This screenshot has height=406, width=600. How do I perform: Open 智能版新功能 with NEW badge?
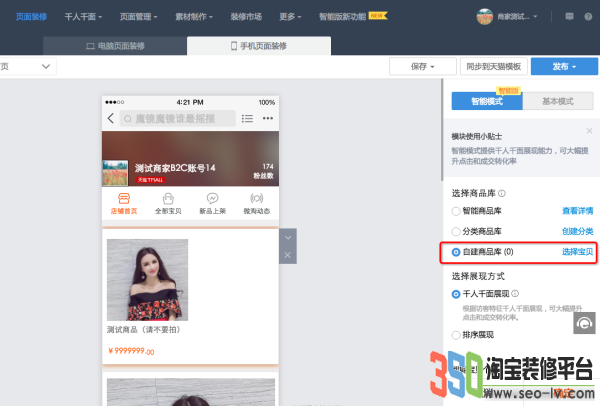353,16
